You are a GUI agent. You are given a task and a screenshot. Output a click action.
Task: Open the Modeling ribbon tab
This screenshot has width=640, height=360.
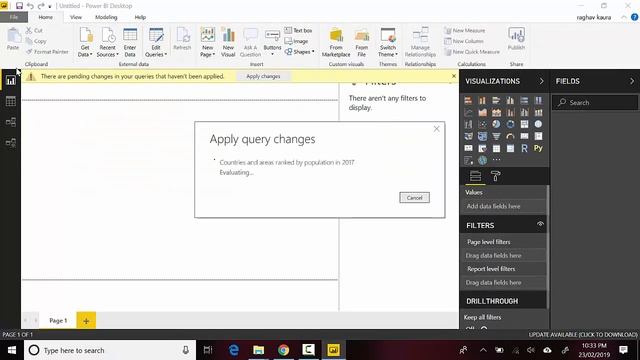[x=106, y=17]
